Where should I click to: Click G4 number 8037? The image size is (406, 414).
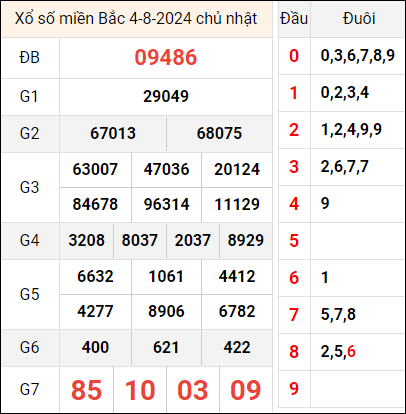click(139, 240)
